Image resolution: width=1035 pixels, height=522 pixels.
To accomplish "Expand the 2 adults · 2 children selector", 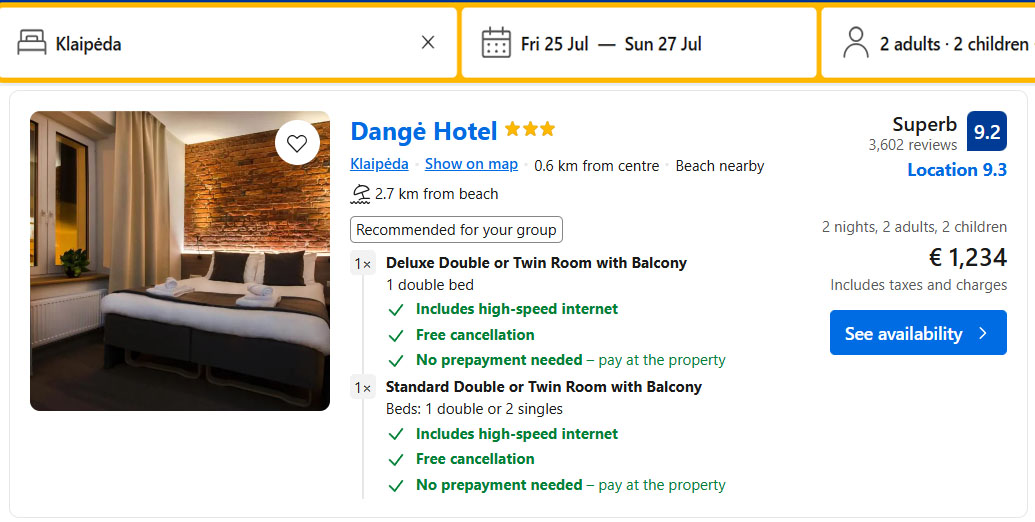I will [x=953, y=44].
